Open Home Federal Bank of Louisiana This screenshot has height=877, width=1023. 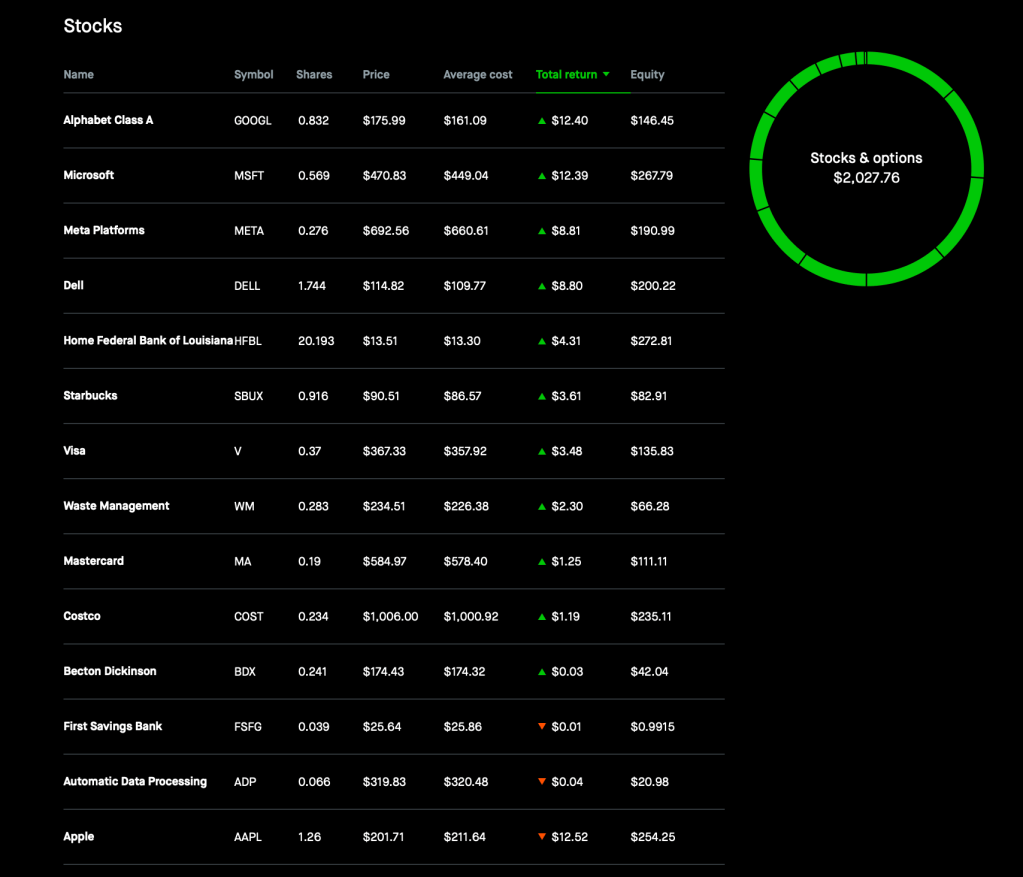click(x=147, y=341)
